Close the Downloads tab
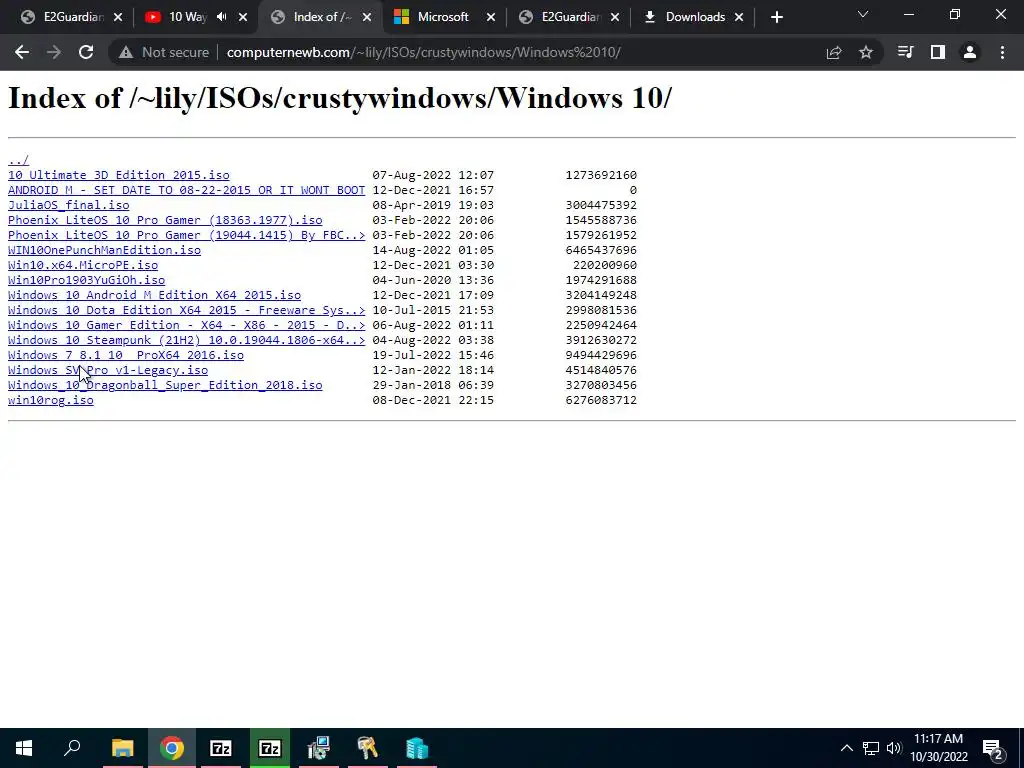Screen dimensions: 1024x768 [739, 17]
